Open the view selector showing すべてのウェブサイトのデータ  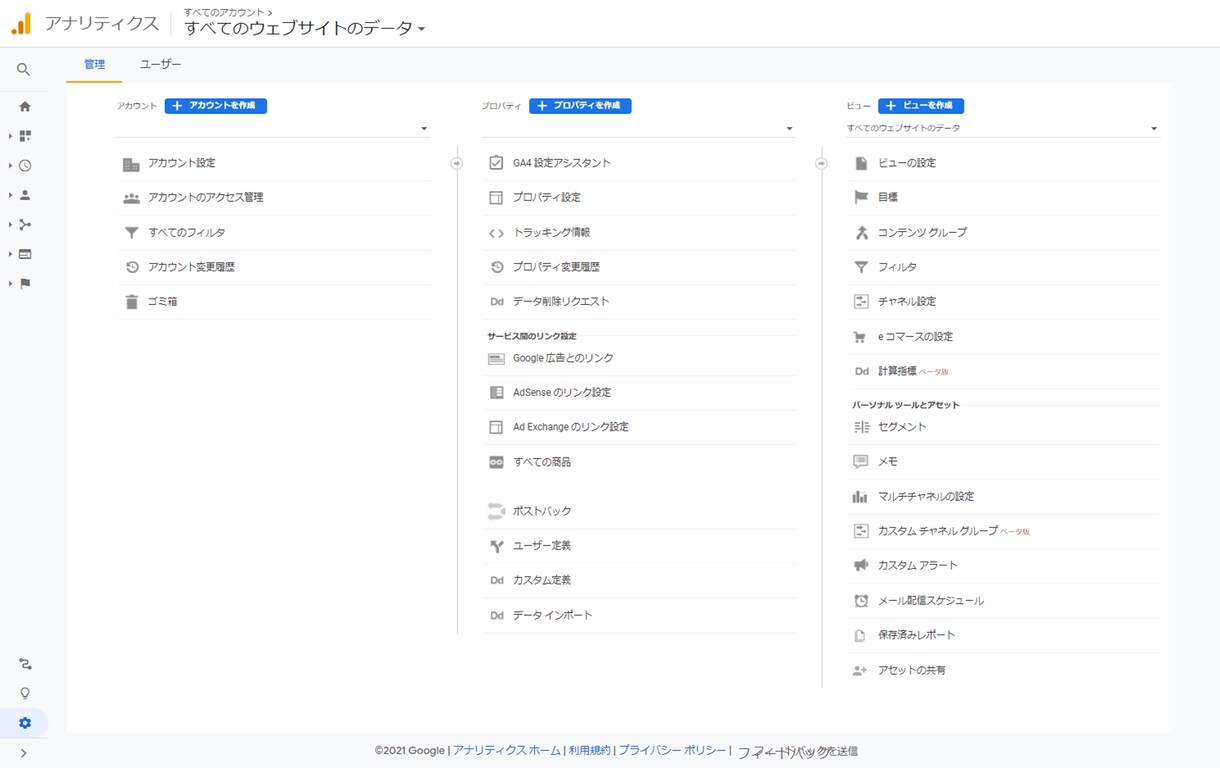click(x=1003, y=128)
